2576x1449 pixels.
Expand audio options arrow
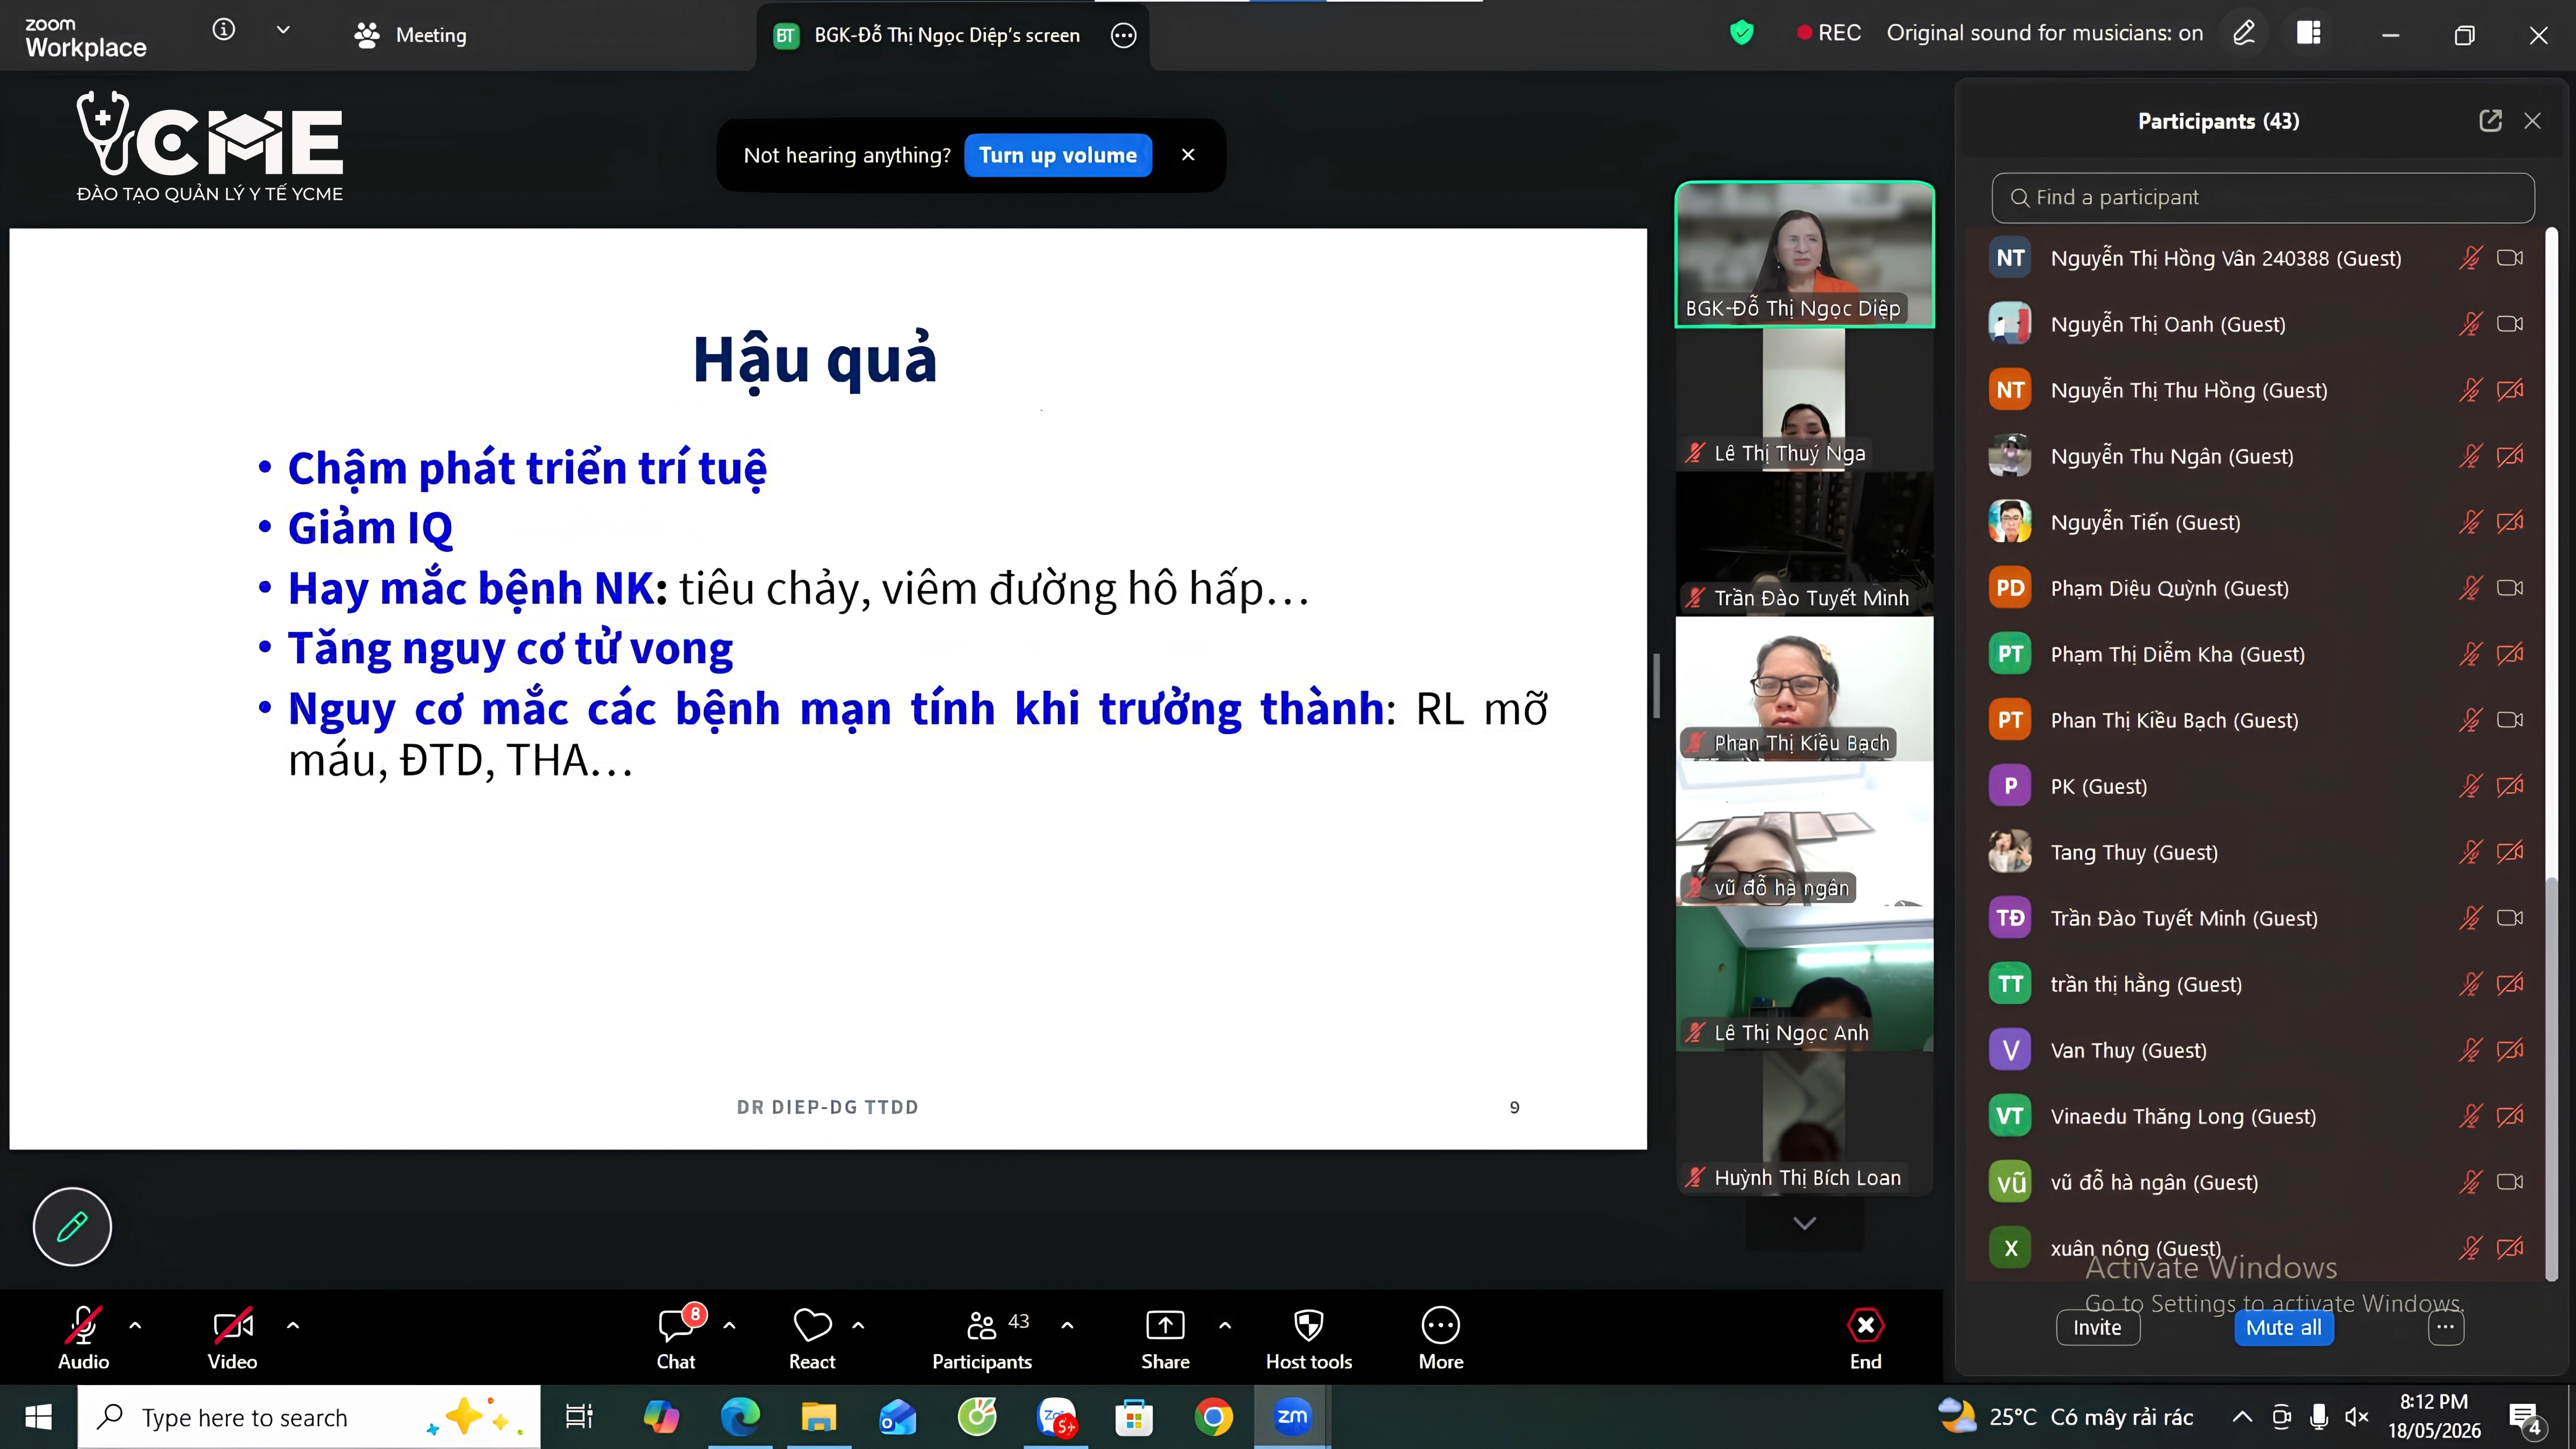tap(135, 1326)
